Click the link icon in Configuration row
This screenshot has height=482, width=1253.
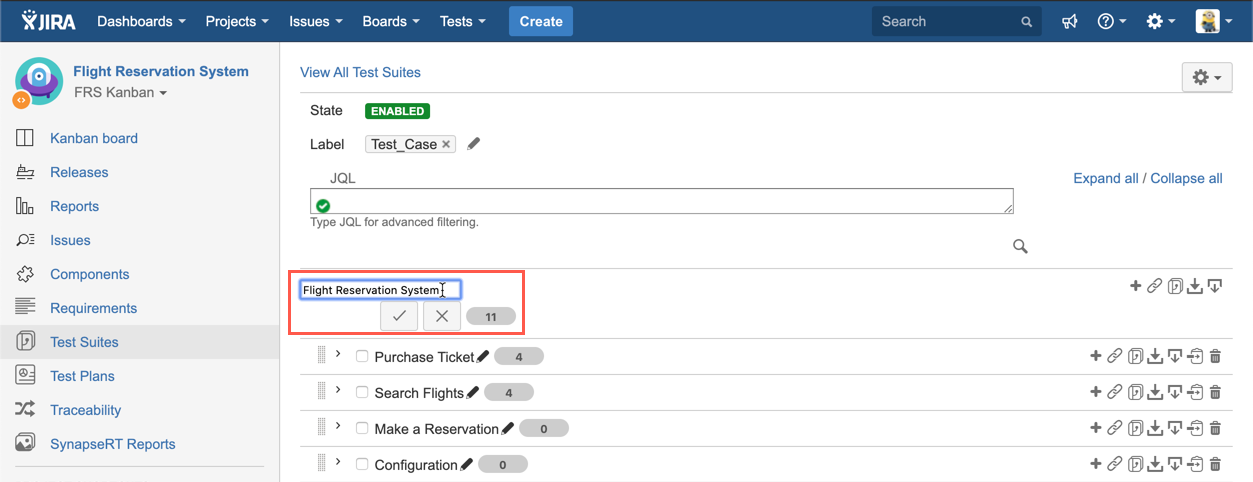tap(1114, 464)
